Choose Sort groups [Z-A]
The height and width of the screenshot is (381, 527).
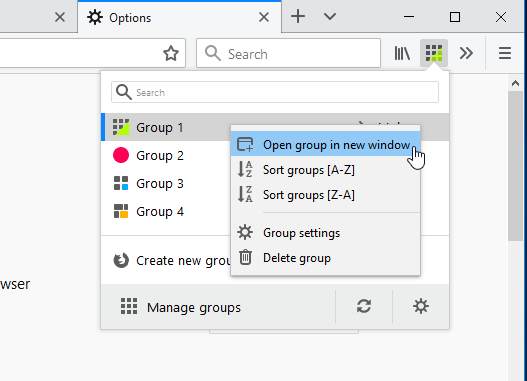click(x=325, y=195)
